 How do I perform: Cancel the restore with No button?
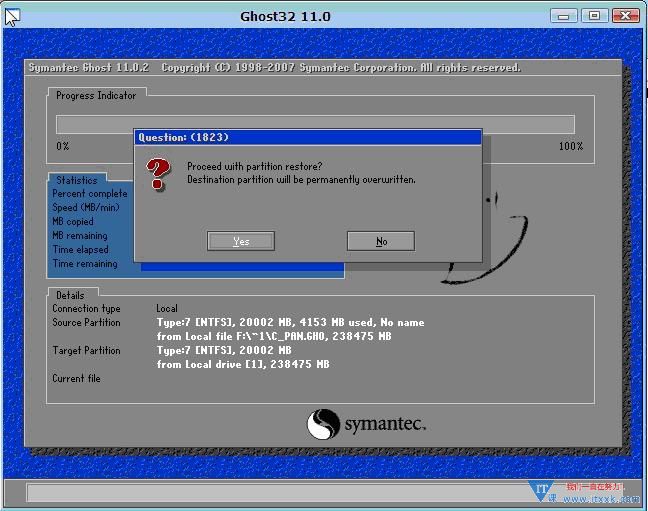[381, 241]
